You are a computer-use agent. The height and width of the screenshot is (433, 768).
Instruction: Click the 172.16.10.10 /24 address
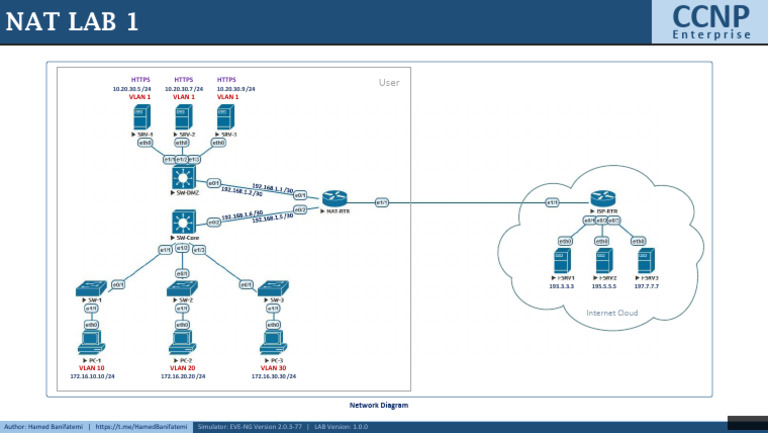point(92,376)
